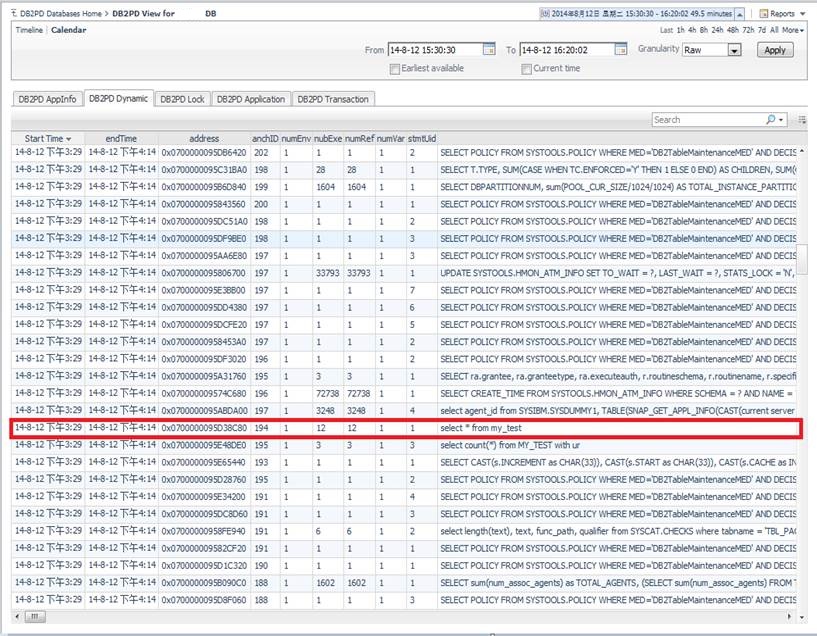Go to DB2PD Databases Home breadcrumb
The height and width of the screenshot is (636, 817).
[60, 14]
